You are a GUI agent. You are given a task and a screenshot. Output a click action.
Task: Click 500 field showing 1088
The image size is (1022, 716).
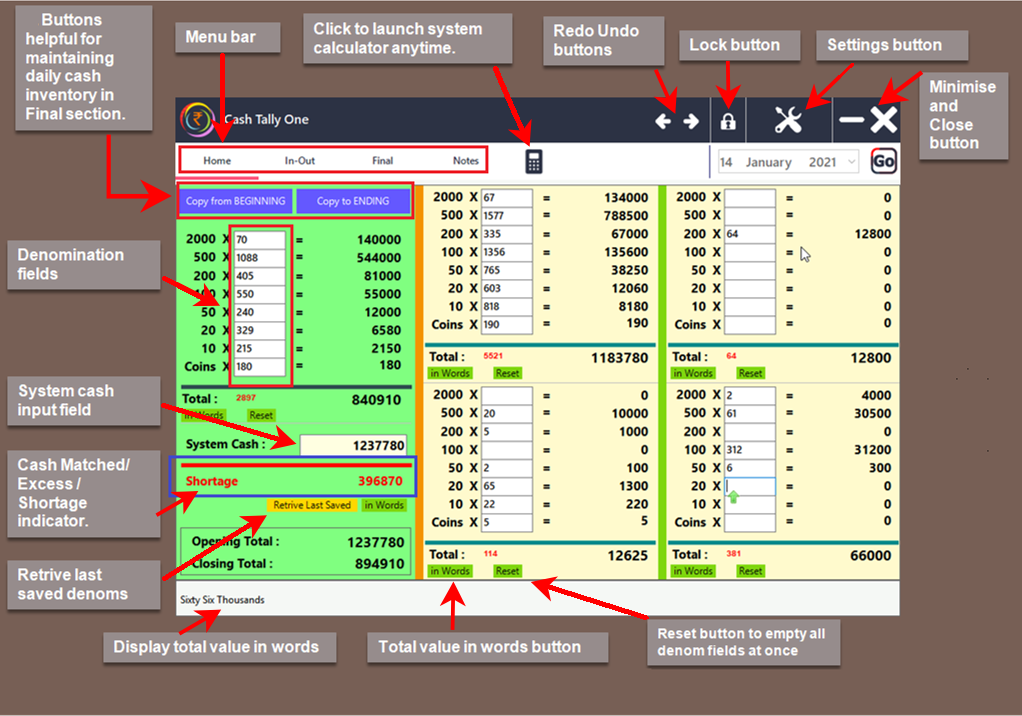[x=259, y=257]
